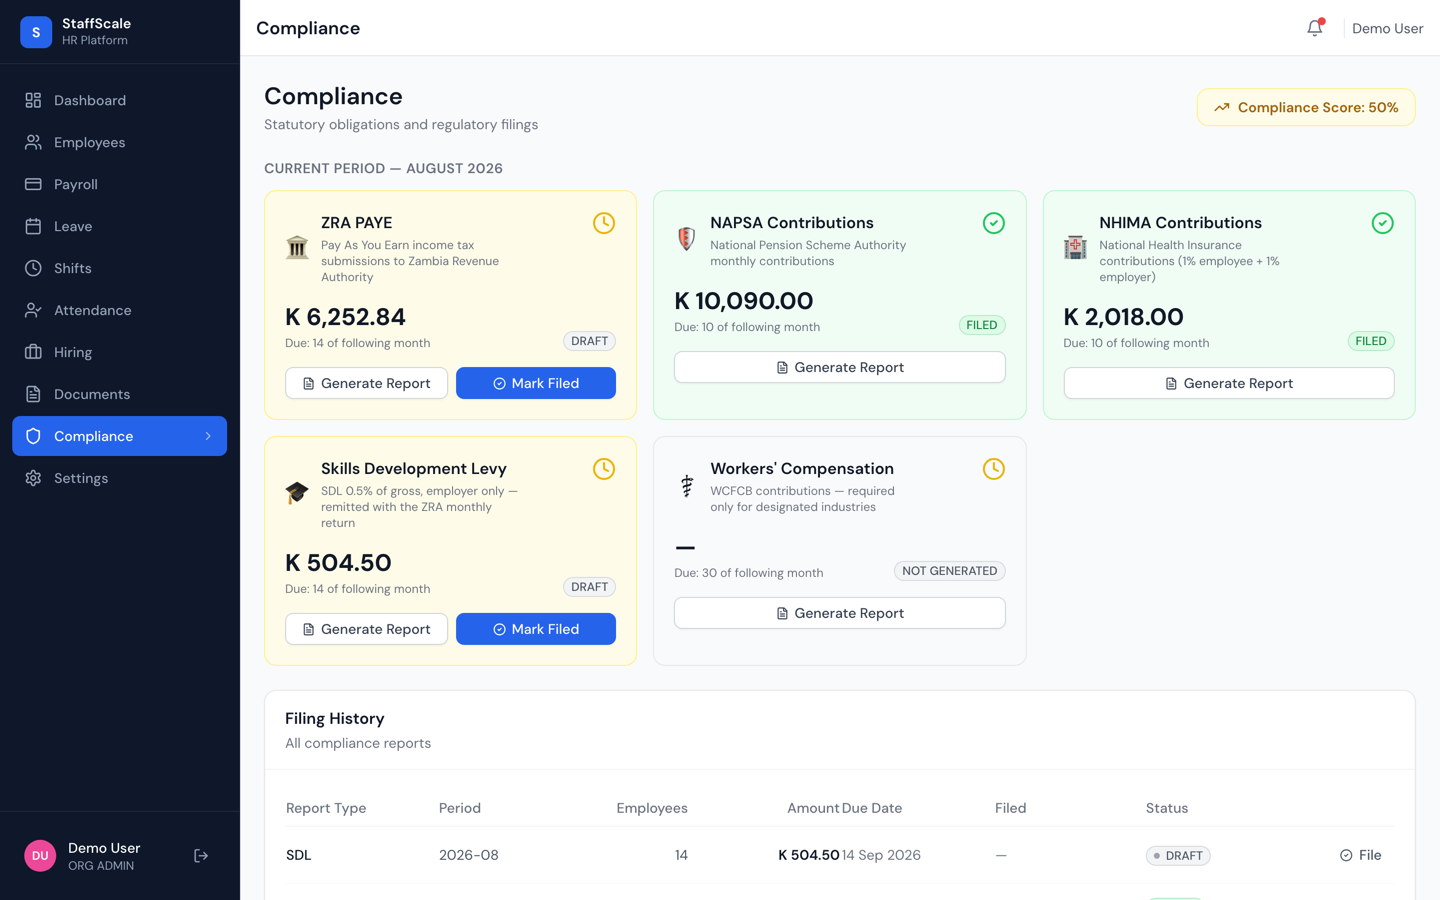Click the Workers' Compensation medical staff icon

(686, 485)
